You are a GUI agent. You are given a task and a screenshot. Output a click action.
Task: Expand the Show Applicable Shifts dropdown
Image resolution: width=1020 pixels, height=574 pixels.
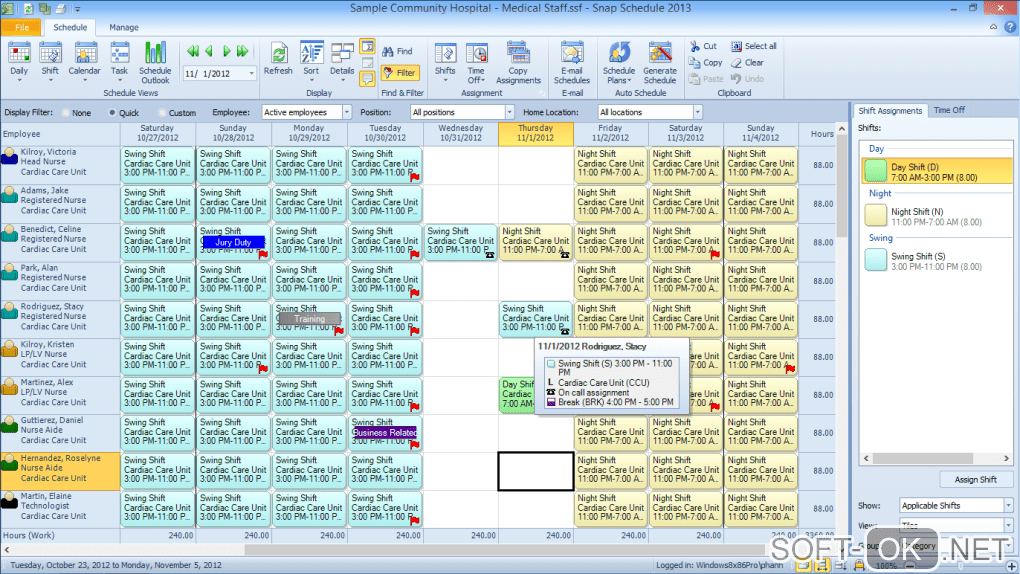pos(1008,506)
